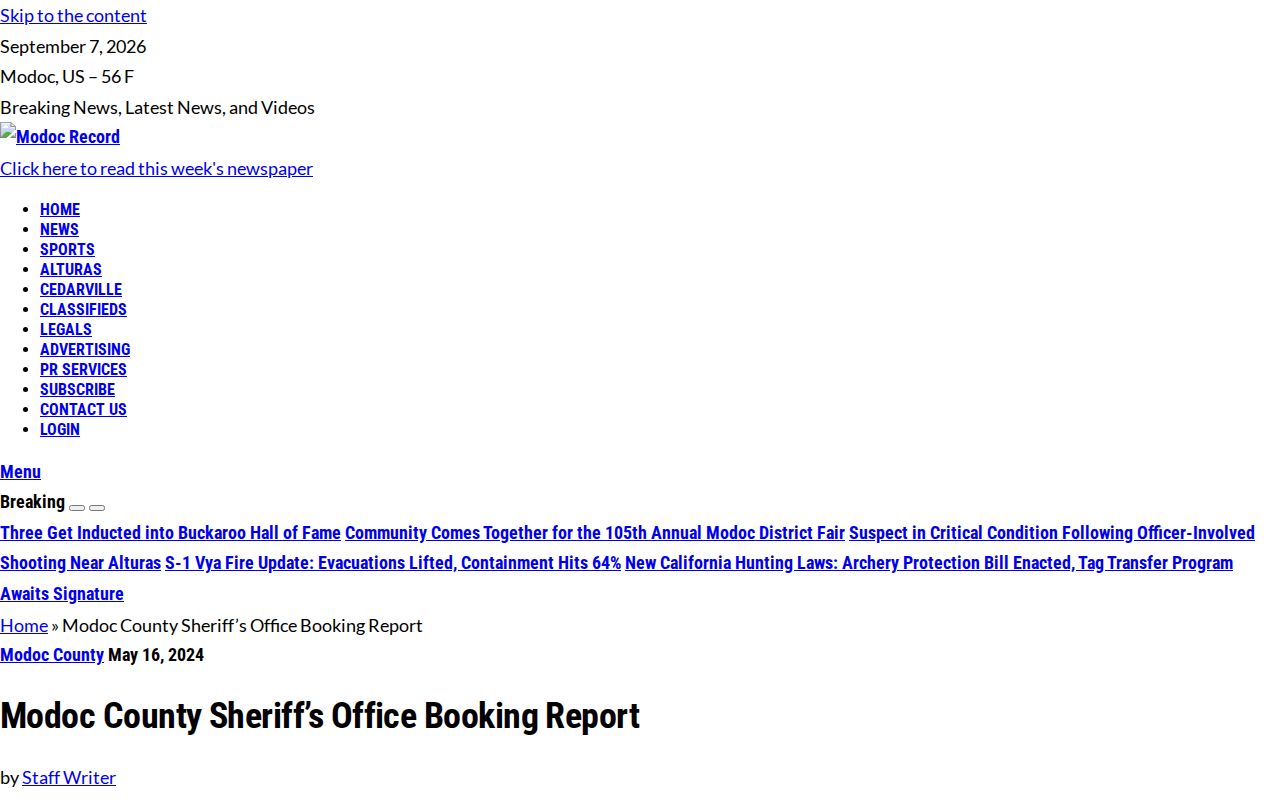Screen dimensions: 1280x800
Task: Open the ADVERTISING page
Action: [x=85, y=349]
